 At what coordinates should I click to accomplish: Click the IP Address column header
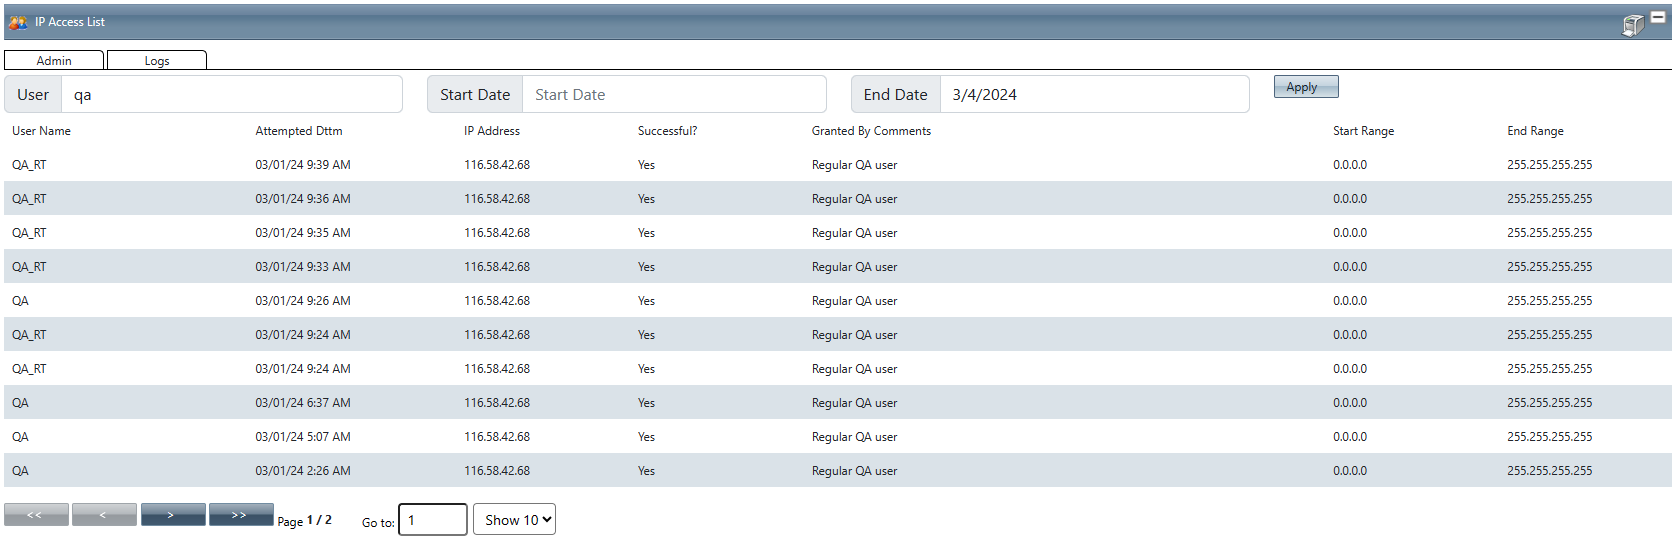[491, 131]
